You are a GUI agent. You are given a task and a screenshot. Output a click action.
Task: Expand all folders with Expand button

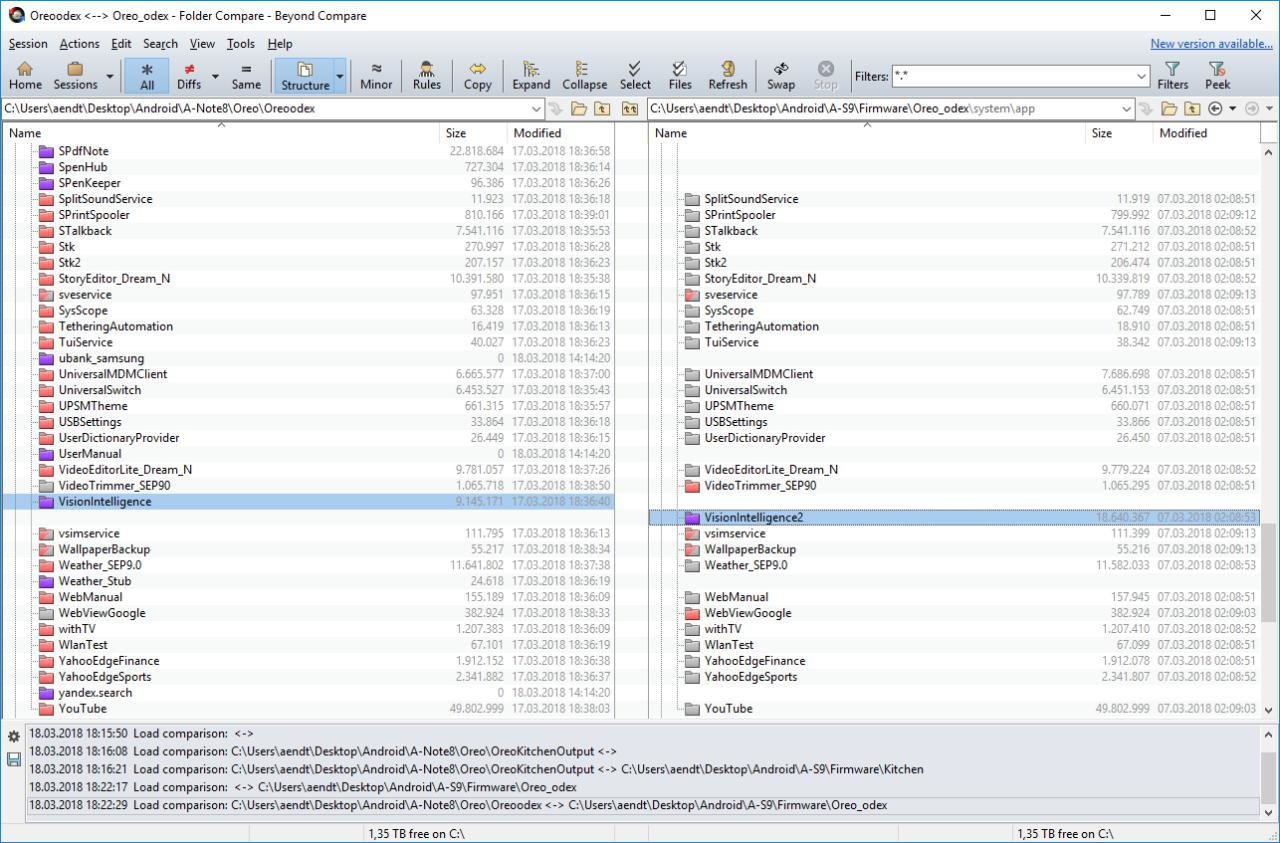coord(531,76)
